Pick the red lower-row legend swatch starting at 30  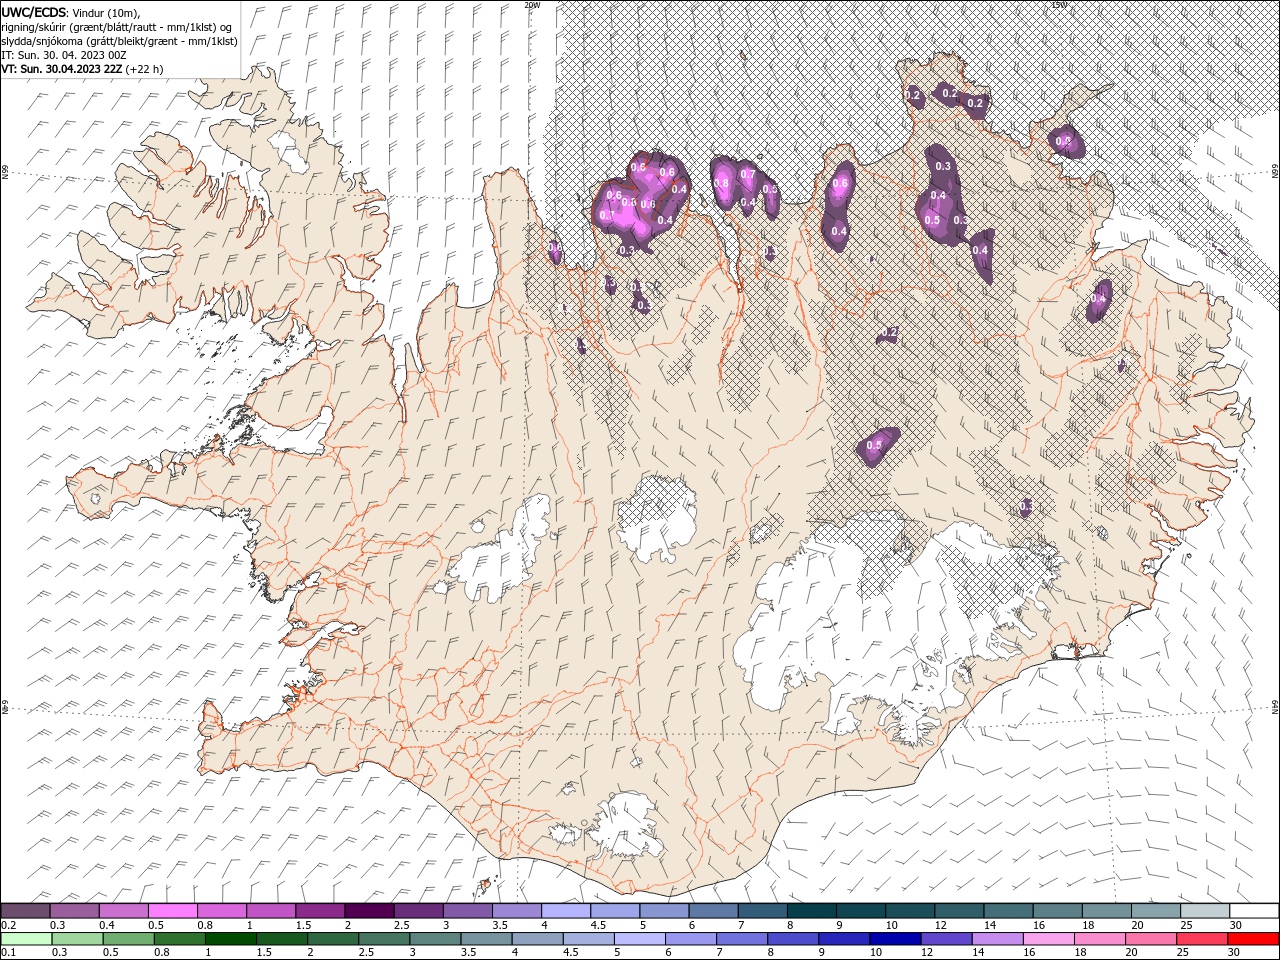1252,939
